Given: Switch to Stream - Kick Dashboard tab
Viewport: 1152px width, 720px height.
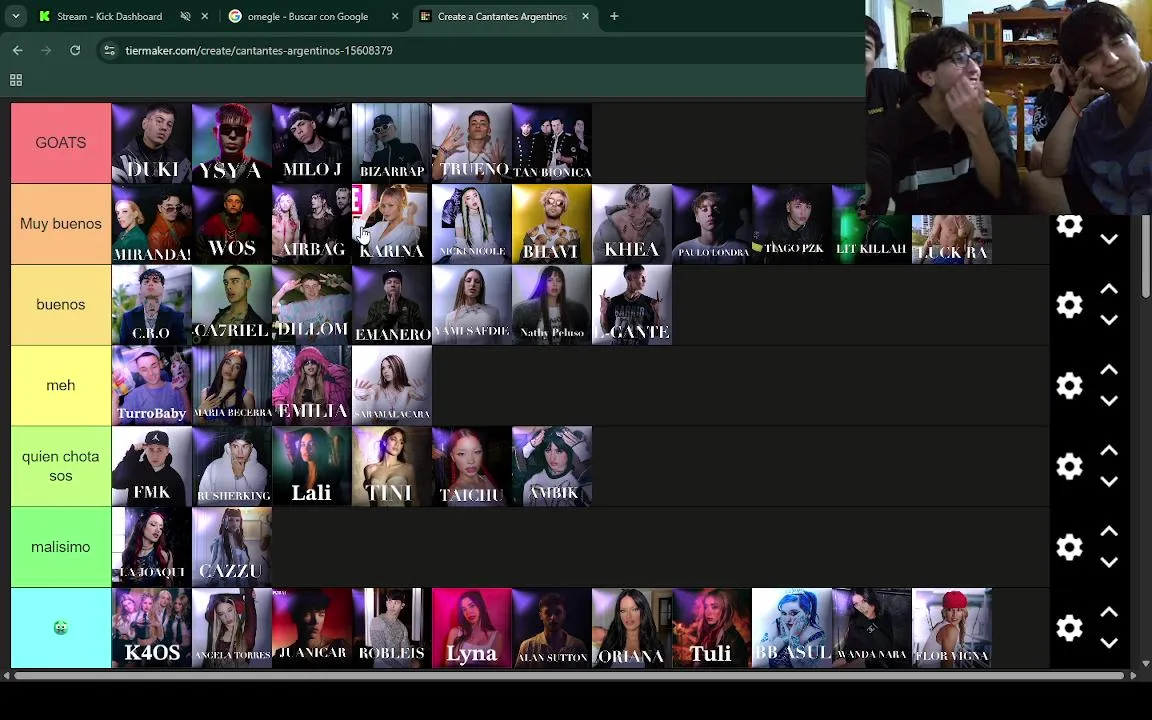Looking at the screenshot, I should (x=109, y=16).
